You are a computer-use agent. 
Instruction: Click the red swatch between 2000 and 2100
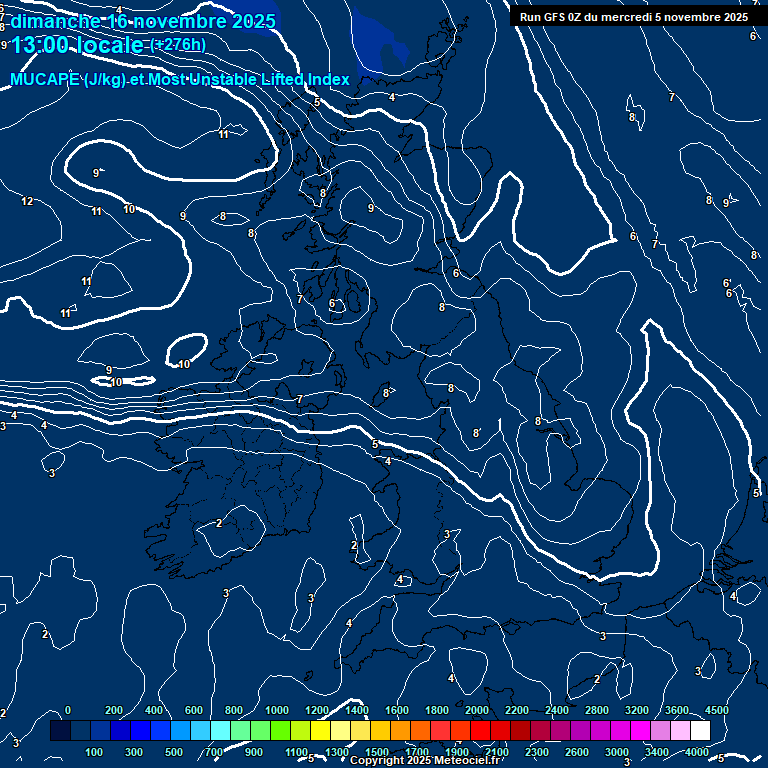pyautogui.click(x=480, y=731)
